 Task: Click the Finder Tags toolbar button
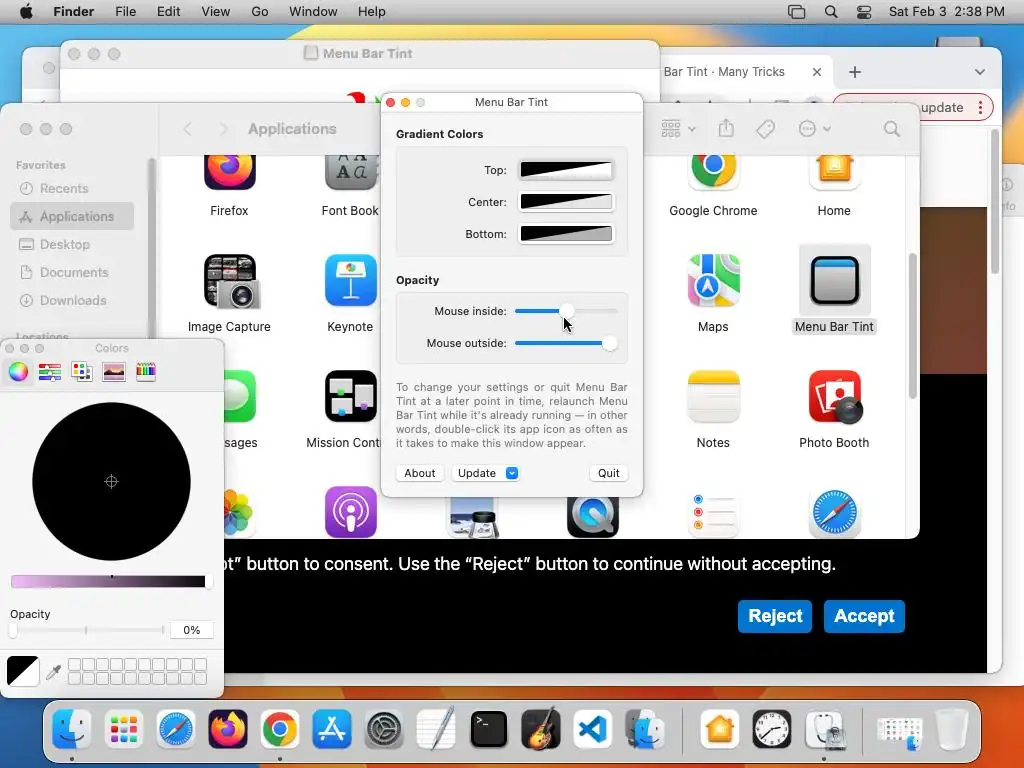(765, 129)
